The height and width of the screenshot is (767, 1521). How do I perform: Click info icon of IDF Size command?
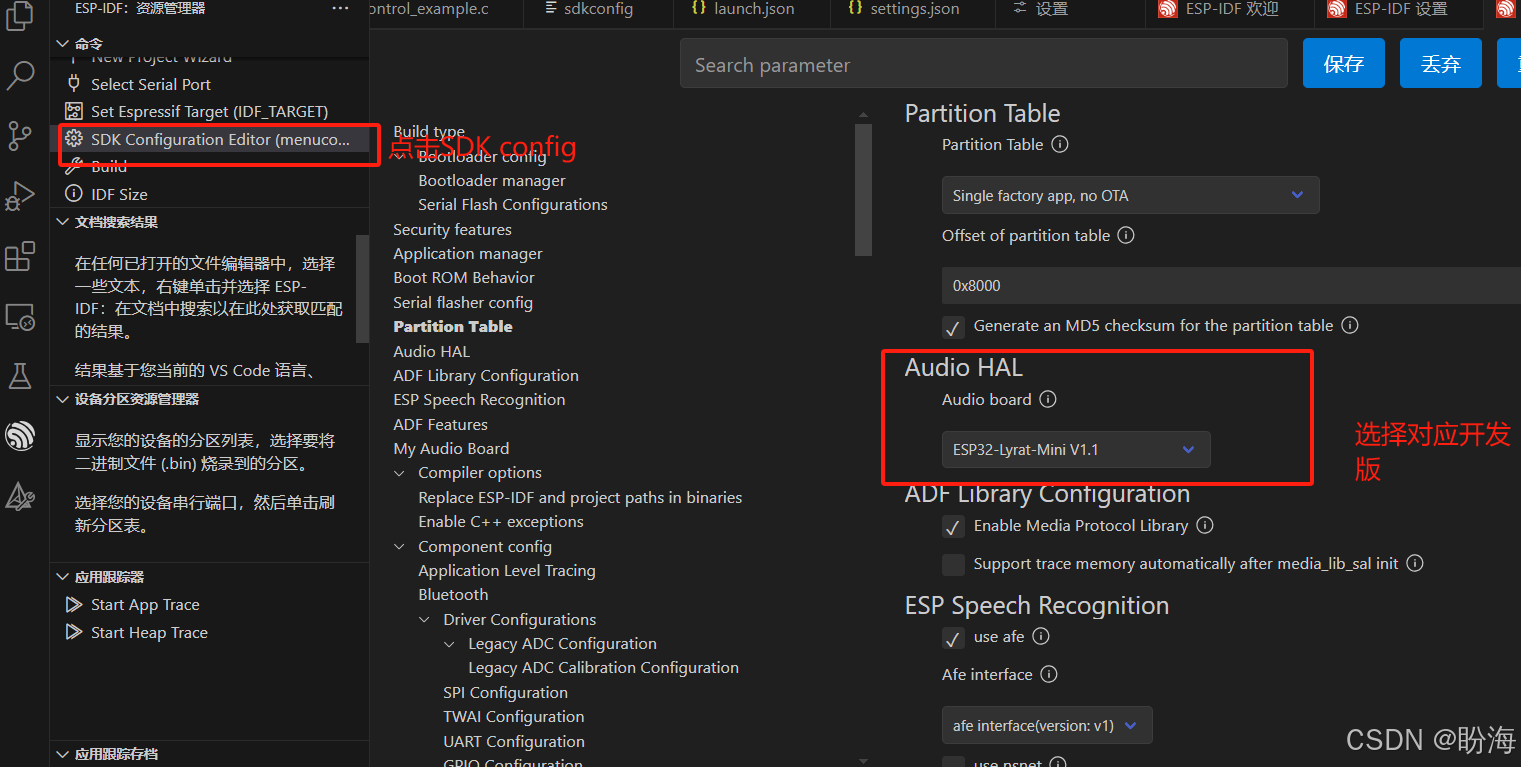(73, 194)
